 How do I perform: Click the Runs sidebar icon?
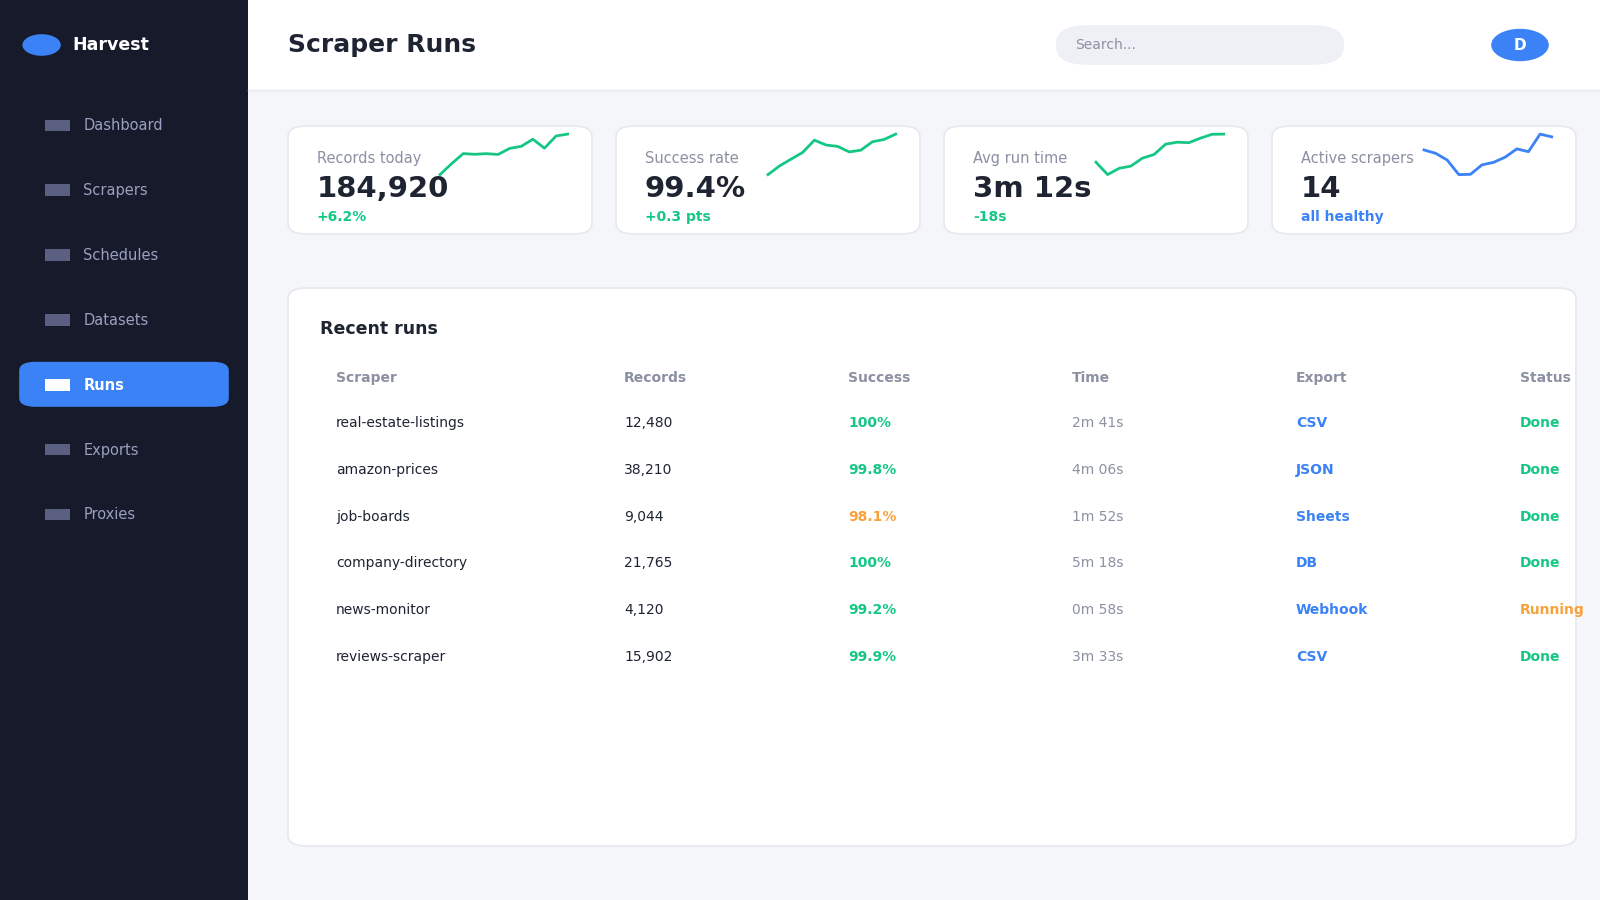pos(57,385)
